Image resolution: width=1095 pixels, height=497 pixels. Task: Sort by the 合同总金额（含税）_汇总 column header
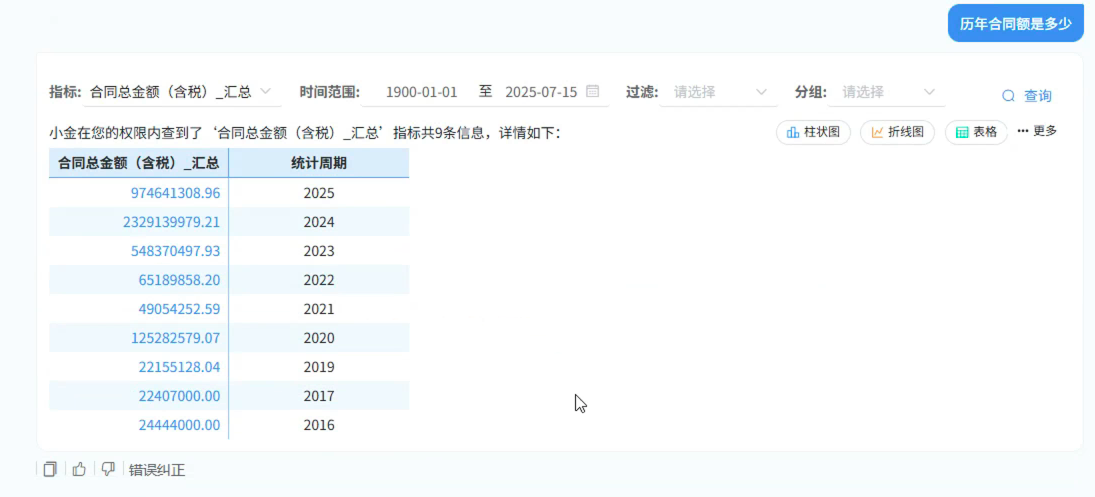click(138, 163)
